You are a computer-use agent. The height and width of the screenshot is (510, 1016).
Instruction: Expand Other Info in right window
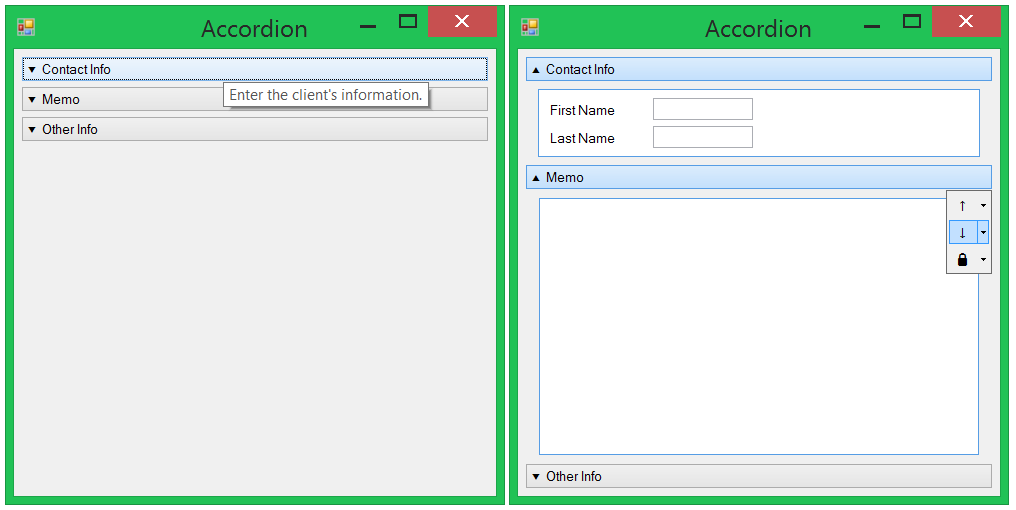(759, 476)
